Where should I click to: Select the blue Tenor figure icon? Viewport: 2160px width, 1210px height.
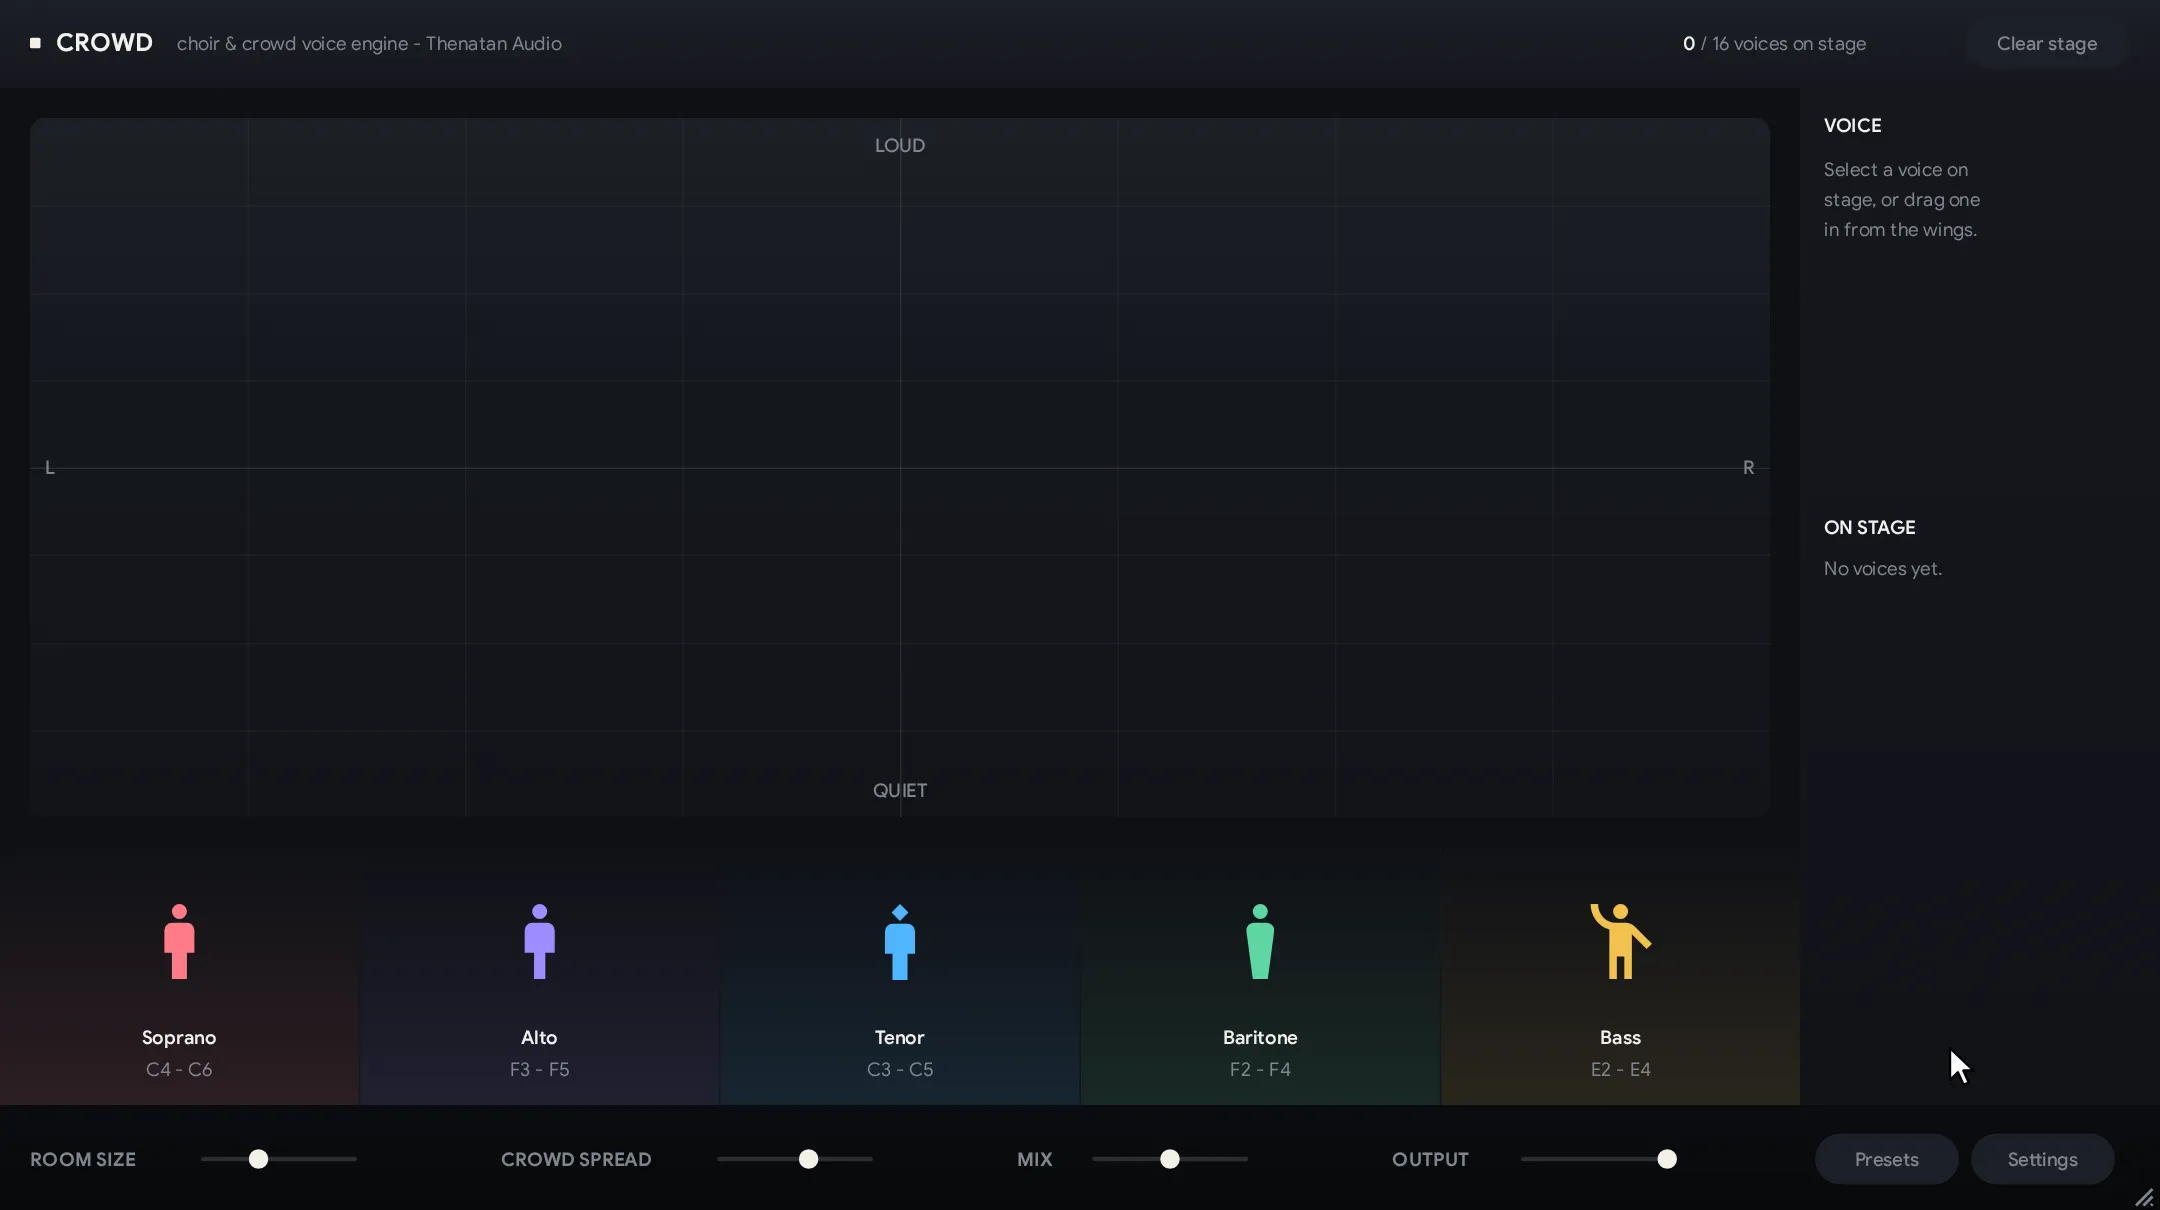(900, 941)
